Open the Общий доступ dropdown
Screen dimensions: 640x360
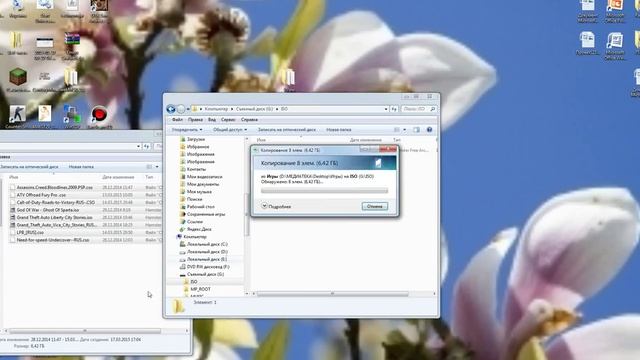(x=230, y=130)
